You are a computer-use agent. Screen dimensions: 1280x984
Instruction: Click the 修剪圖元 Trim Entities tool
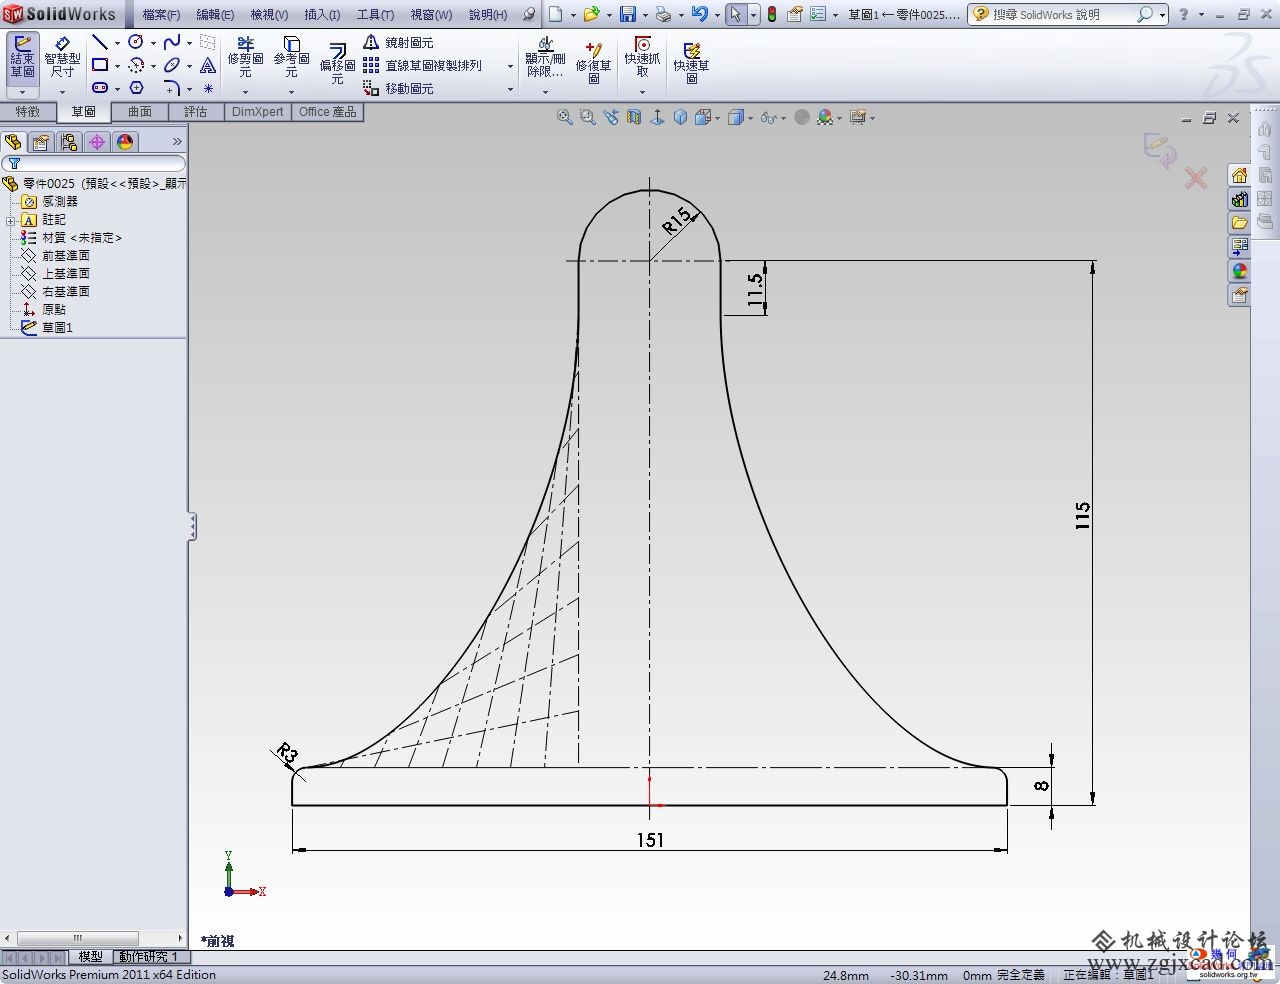245,58
